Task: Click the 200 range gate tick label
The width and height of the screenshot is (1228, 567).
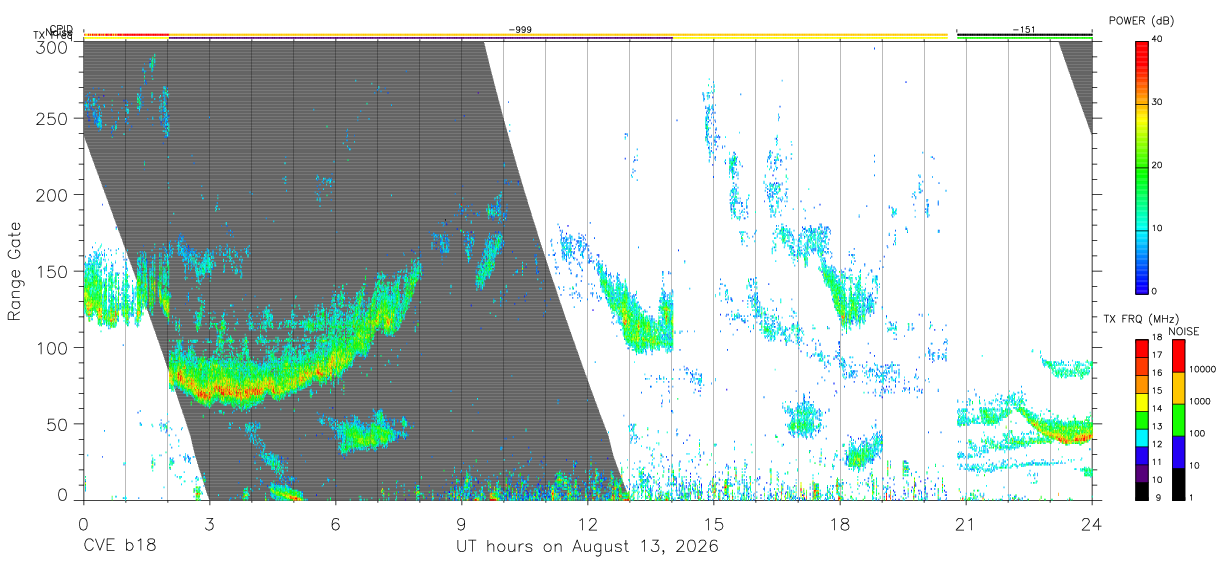Action: tap(53, 195)
